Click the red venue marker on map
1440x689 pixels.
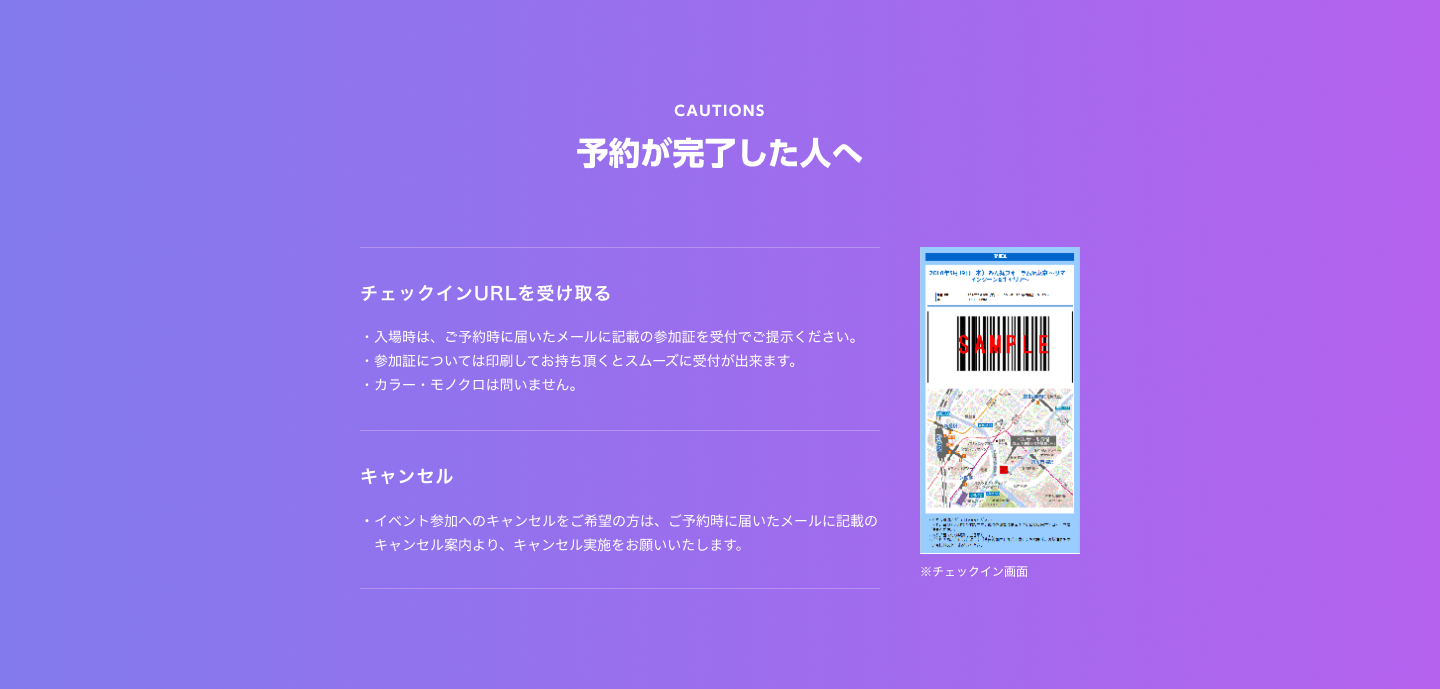tap(1004, 469)
